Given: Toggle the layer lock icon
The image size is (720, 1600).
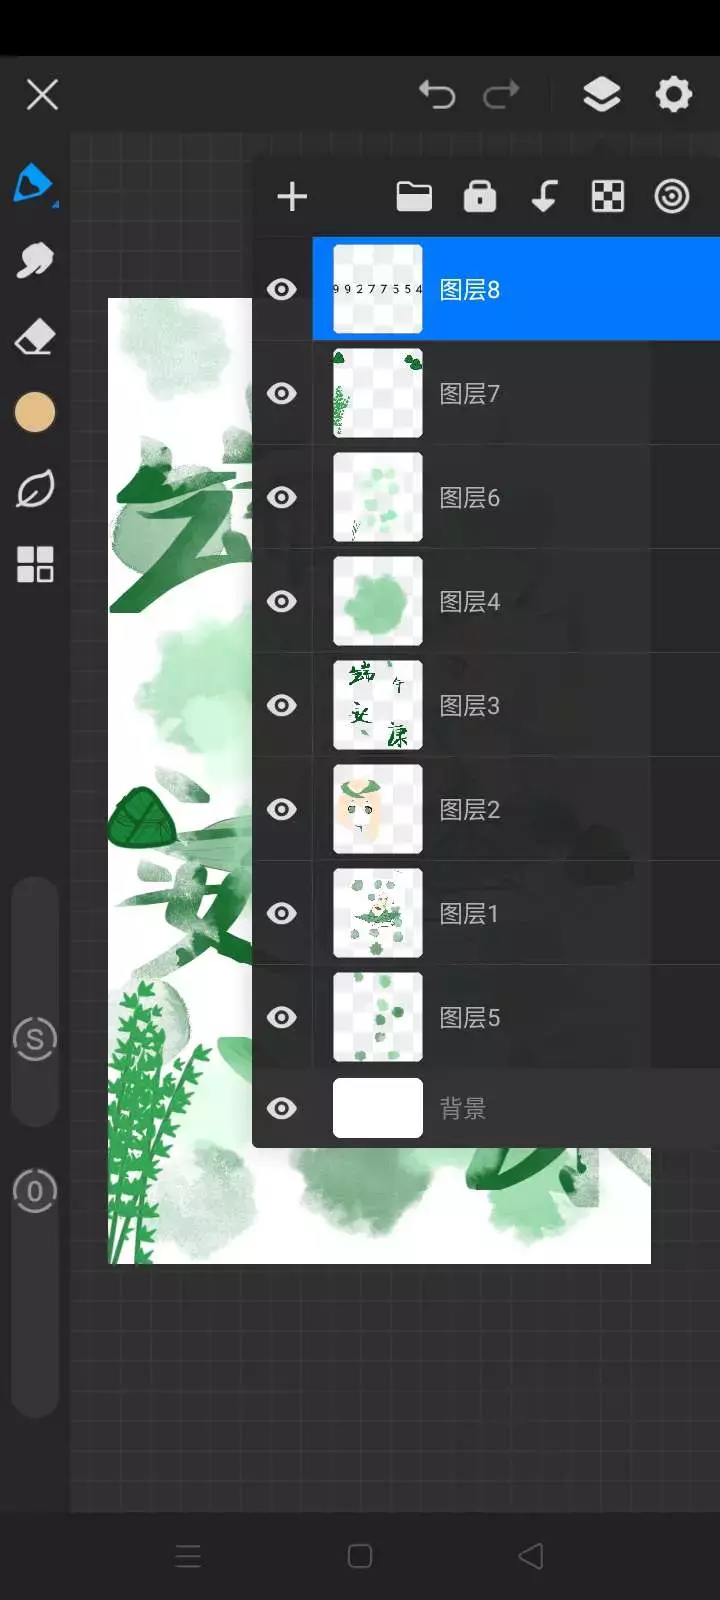Looking at the screenshot, I should click(x=480, y=196).
